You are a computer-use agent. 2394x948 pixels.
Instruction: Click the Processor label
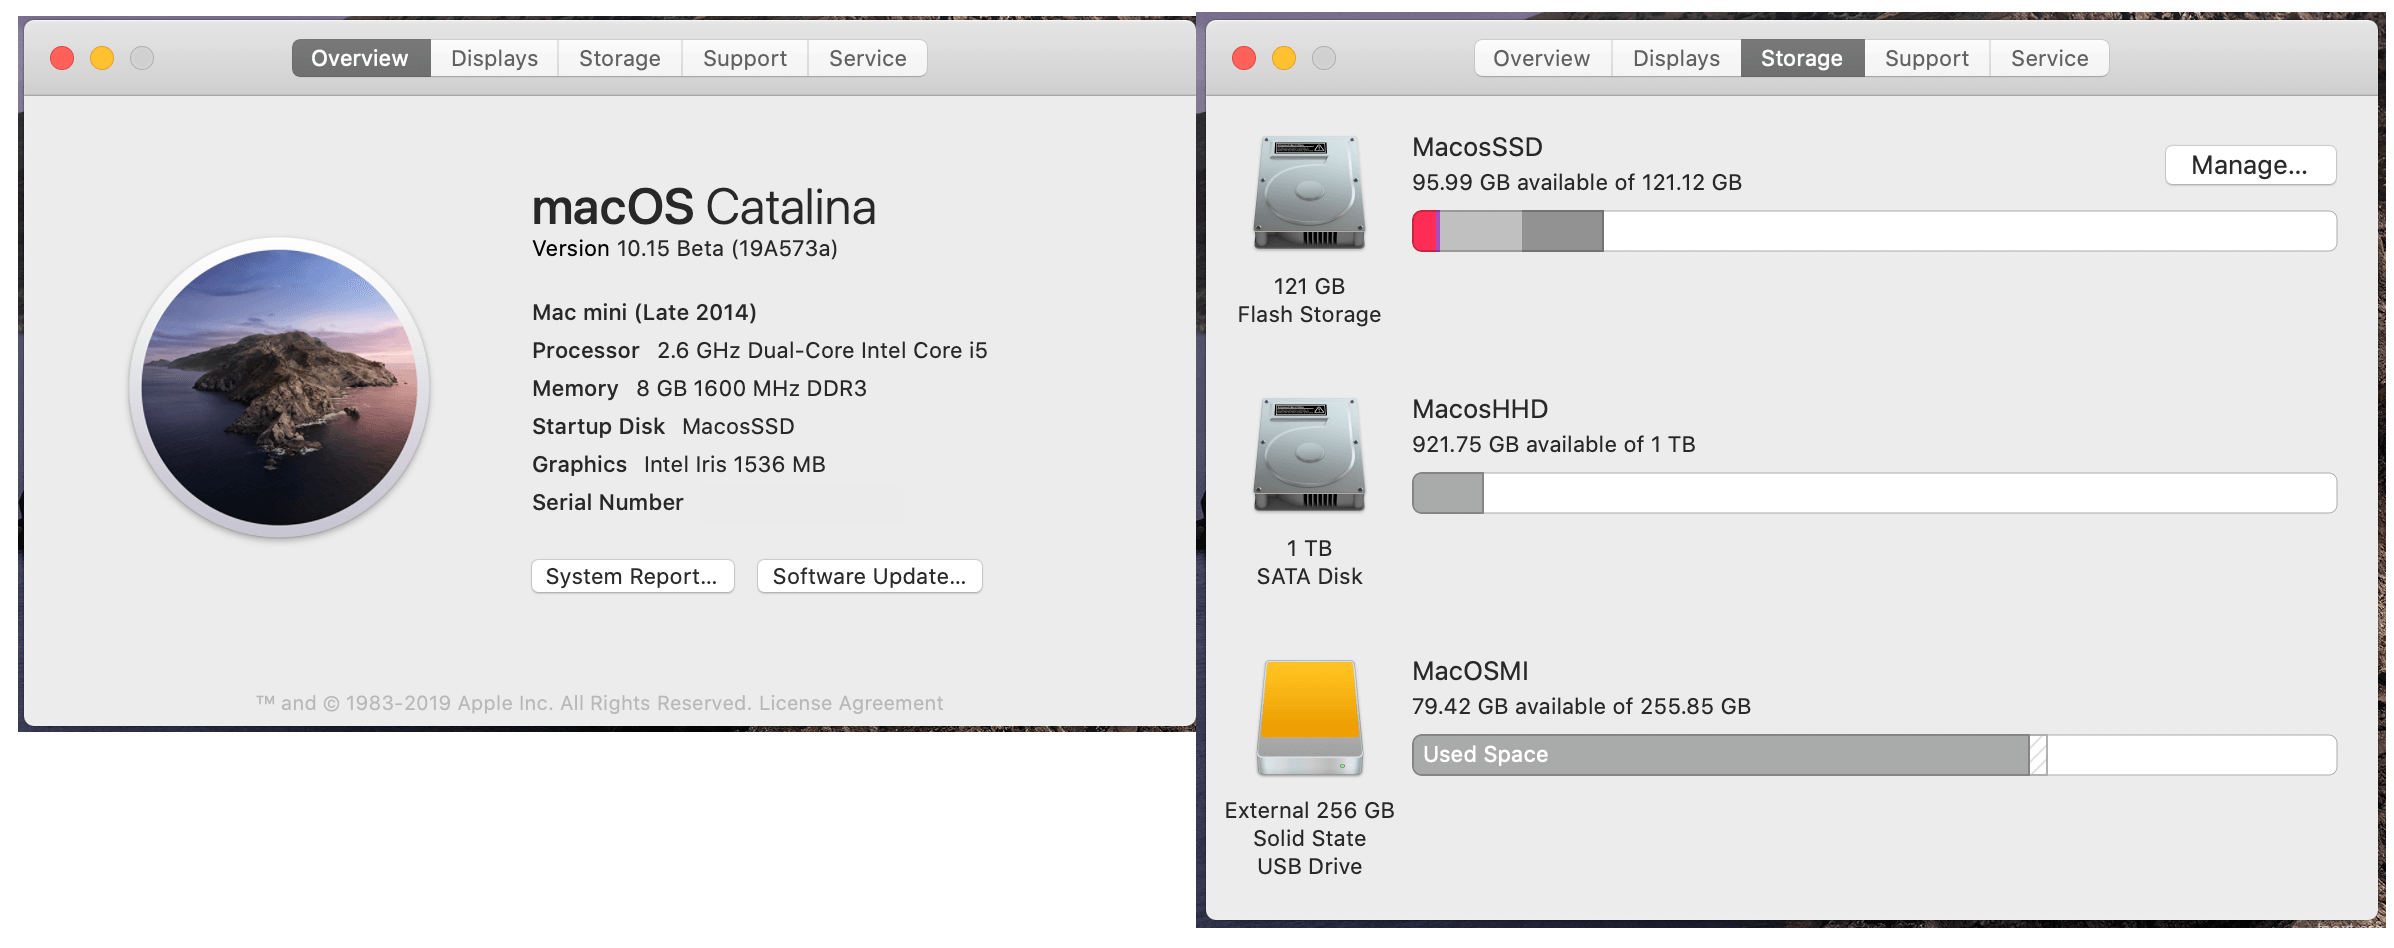[x=585, y=350]
